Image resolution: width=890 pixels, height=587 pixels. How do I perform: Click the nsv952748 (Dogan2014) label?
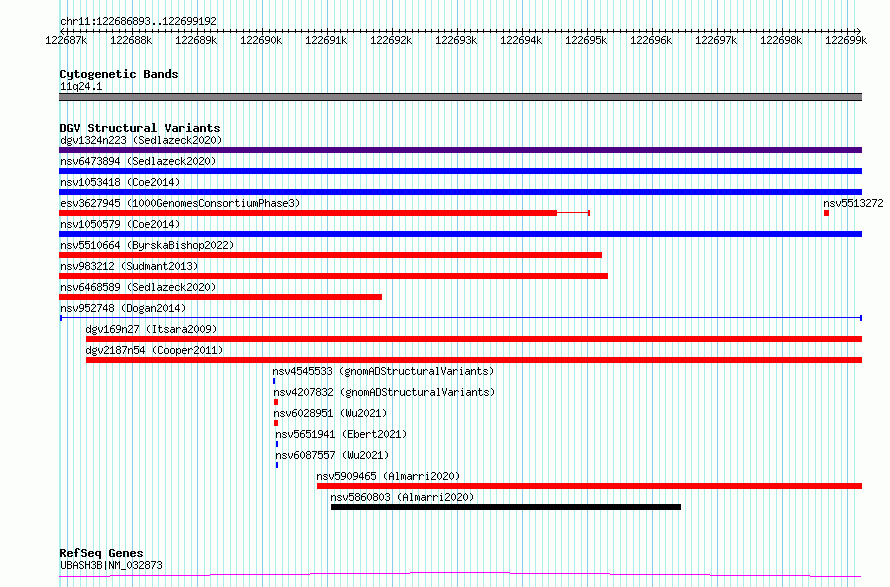click(123, 308)
